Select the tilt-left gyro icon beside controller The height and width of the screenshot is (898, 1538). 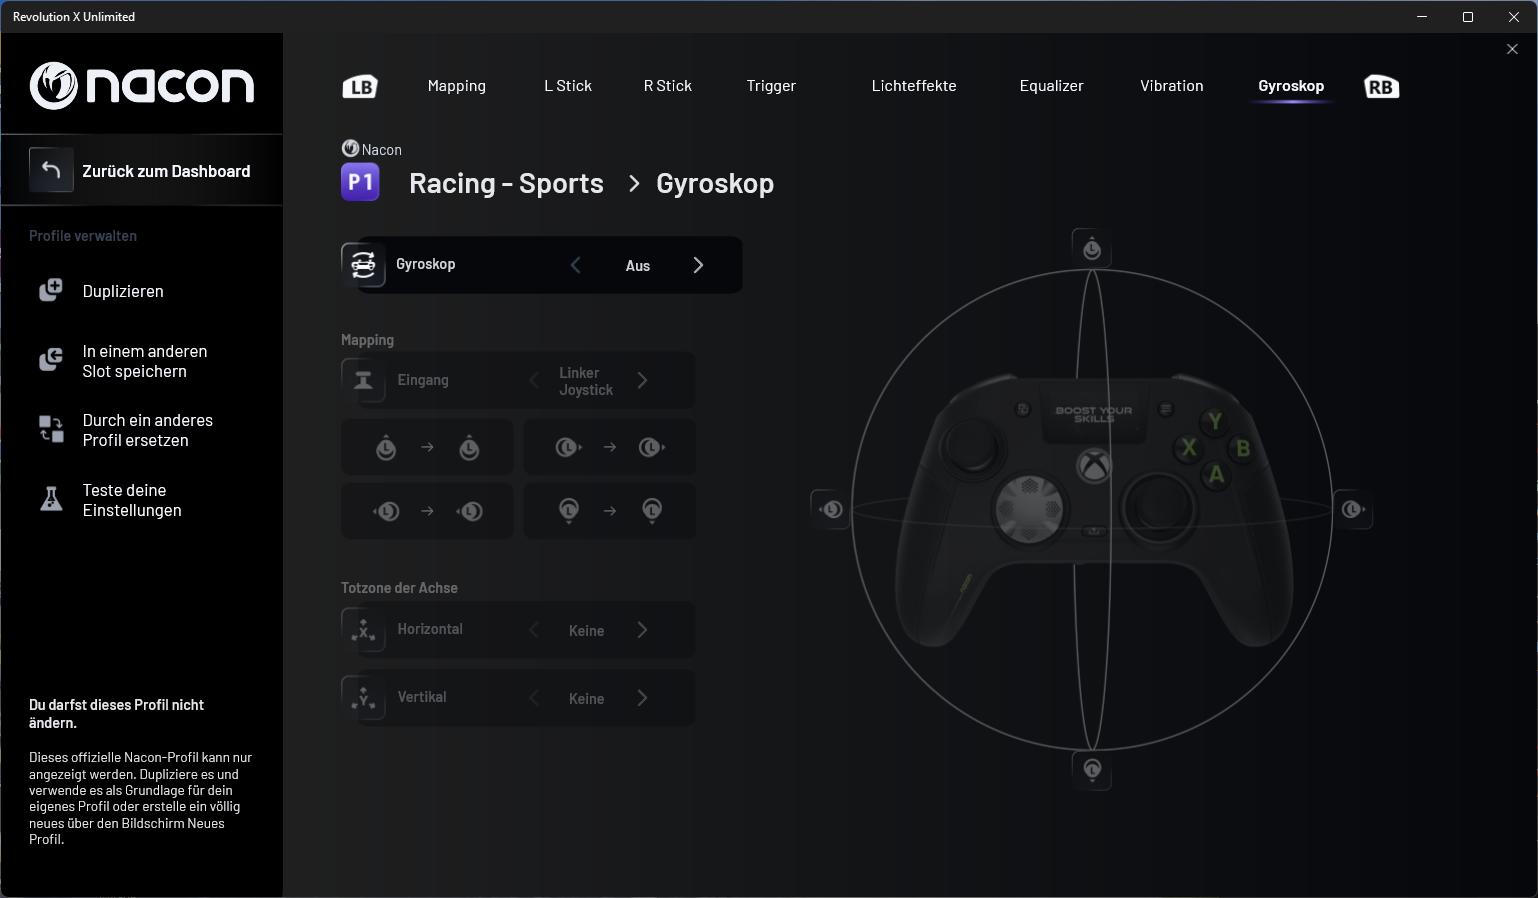tap(830, 509)
